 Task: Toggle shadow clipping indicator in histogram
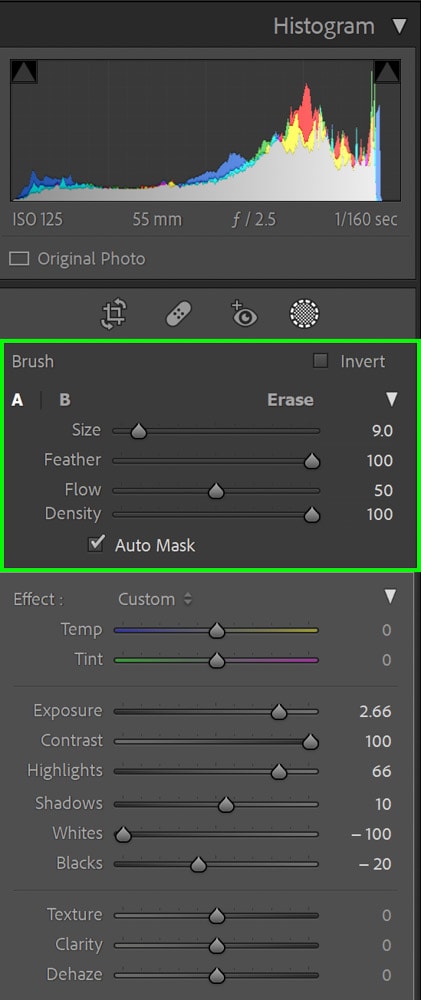coord(24,71)
